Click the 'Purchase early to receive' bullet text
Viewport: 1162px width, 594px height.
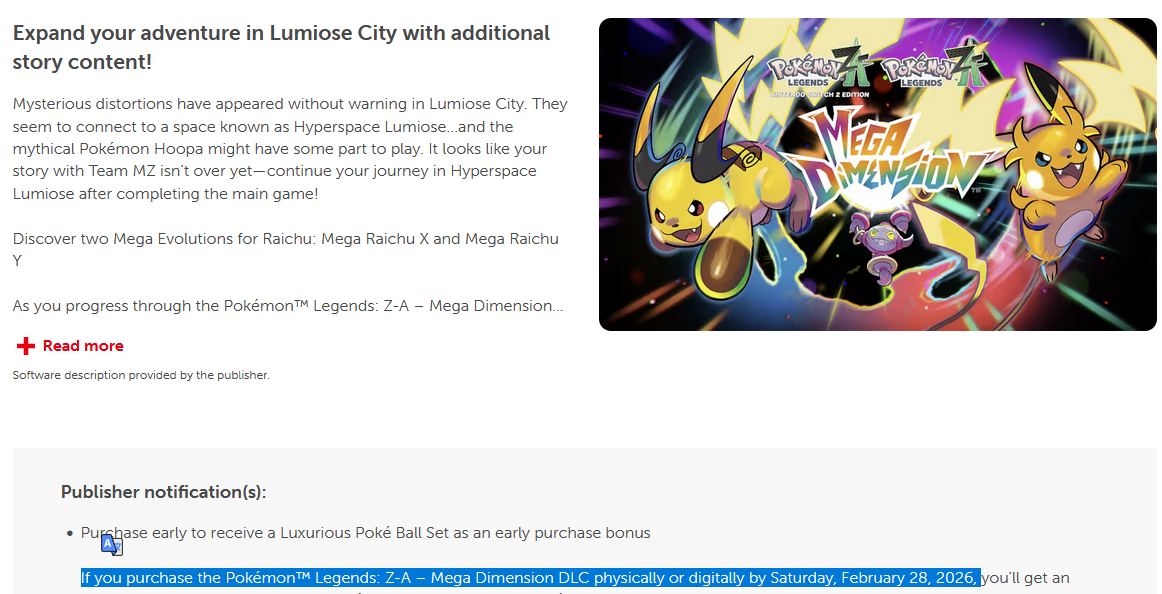(365, 533)
